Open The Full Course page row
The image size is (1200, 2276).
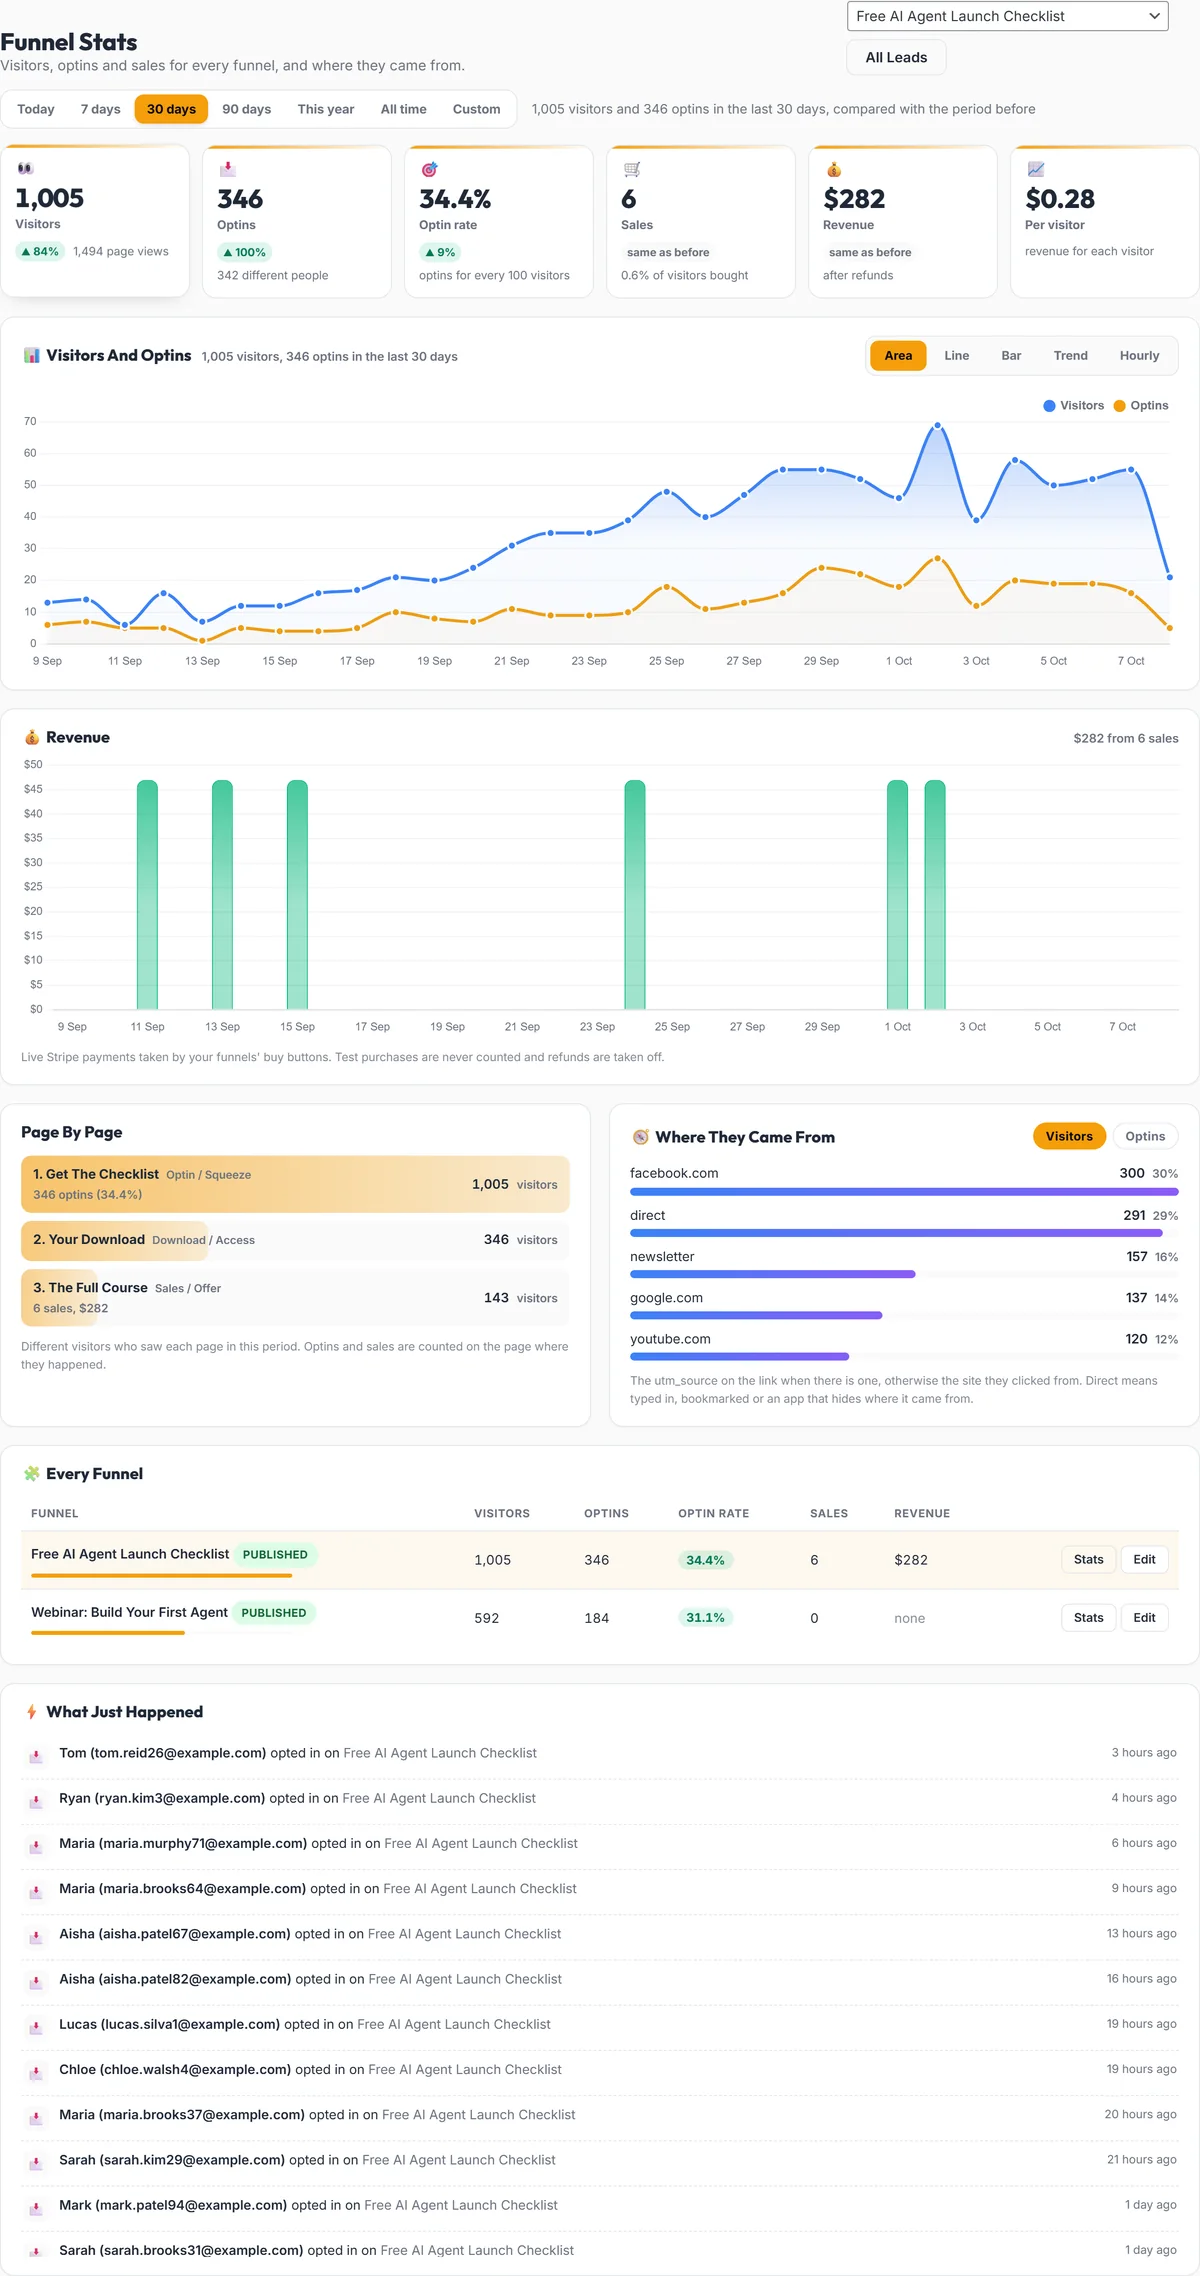tap(295, 1298)
